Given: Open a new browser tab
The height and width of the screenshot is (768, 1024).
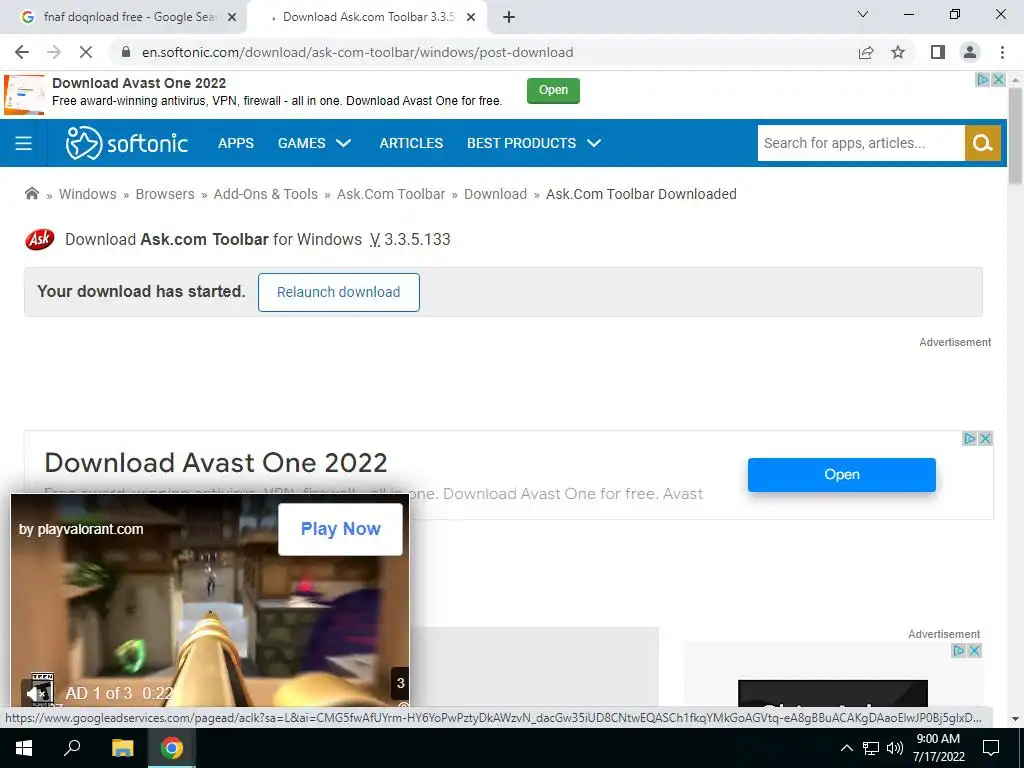Looking at the screenshot, I should (509, 17).
